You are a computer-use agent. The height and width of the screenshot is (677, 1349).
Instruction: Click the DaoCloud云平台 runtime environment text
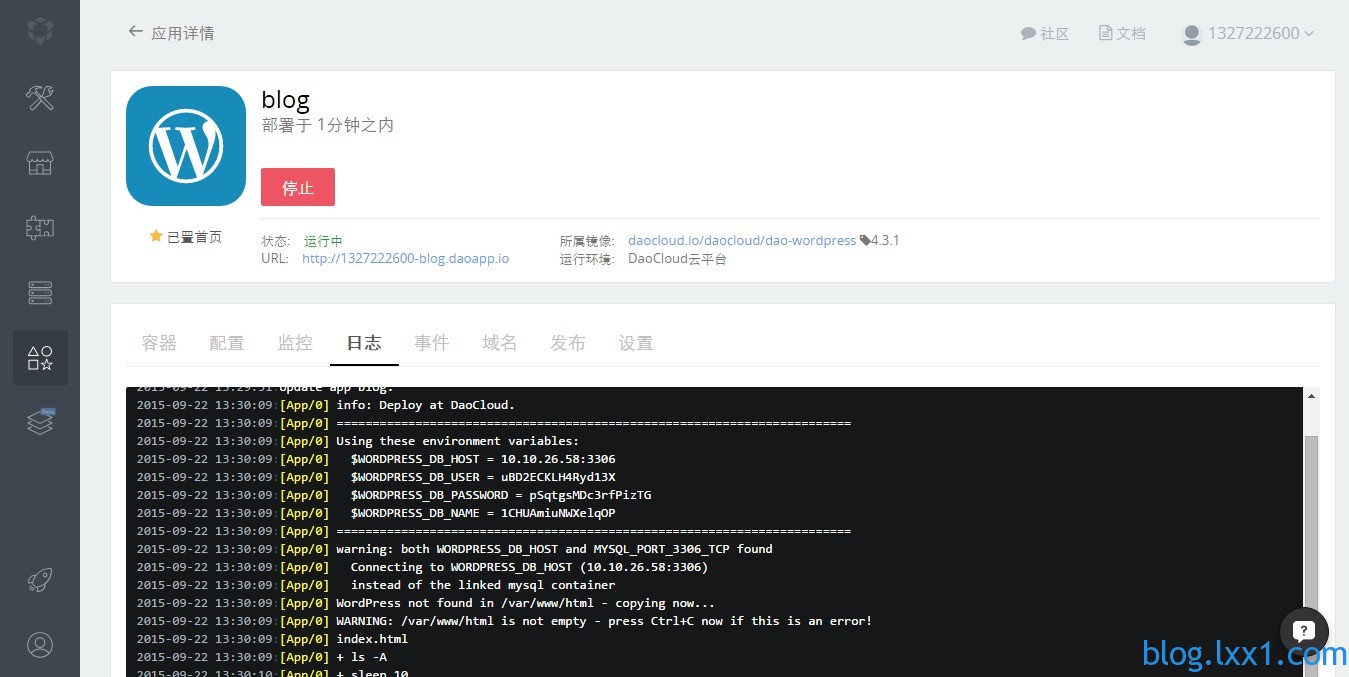677,258
